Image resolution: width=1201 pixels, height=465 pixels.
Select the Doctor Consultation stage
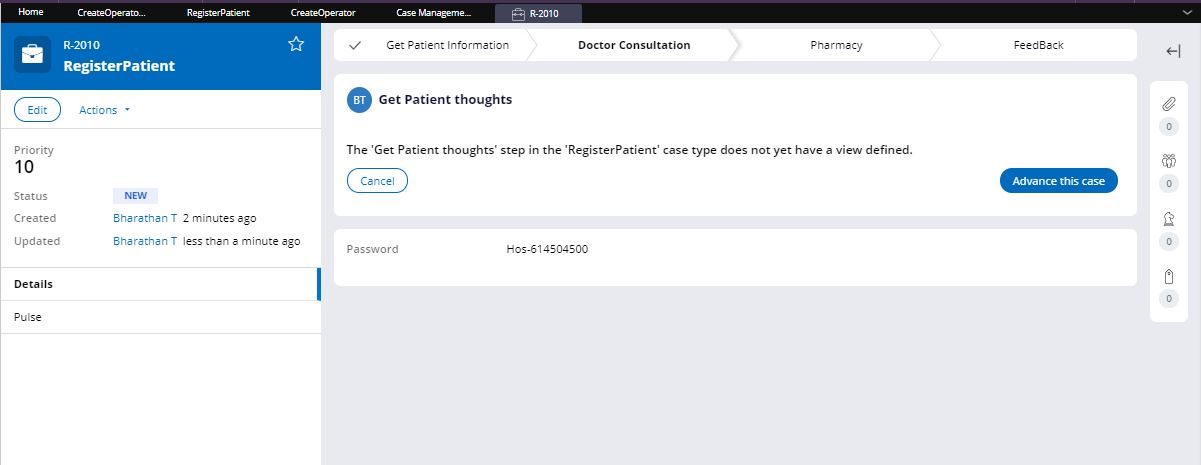coord(634,45)
